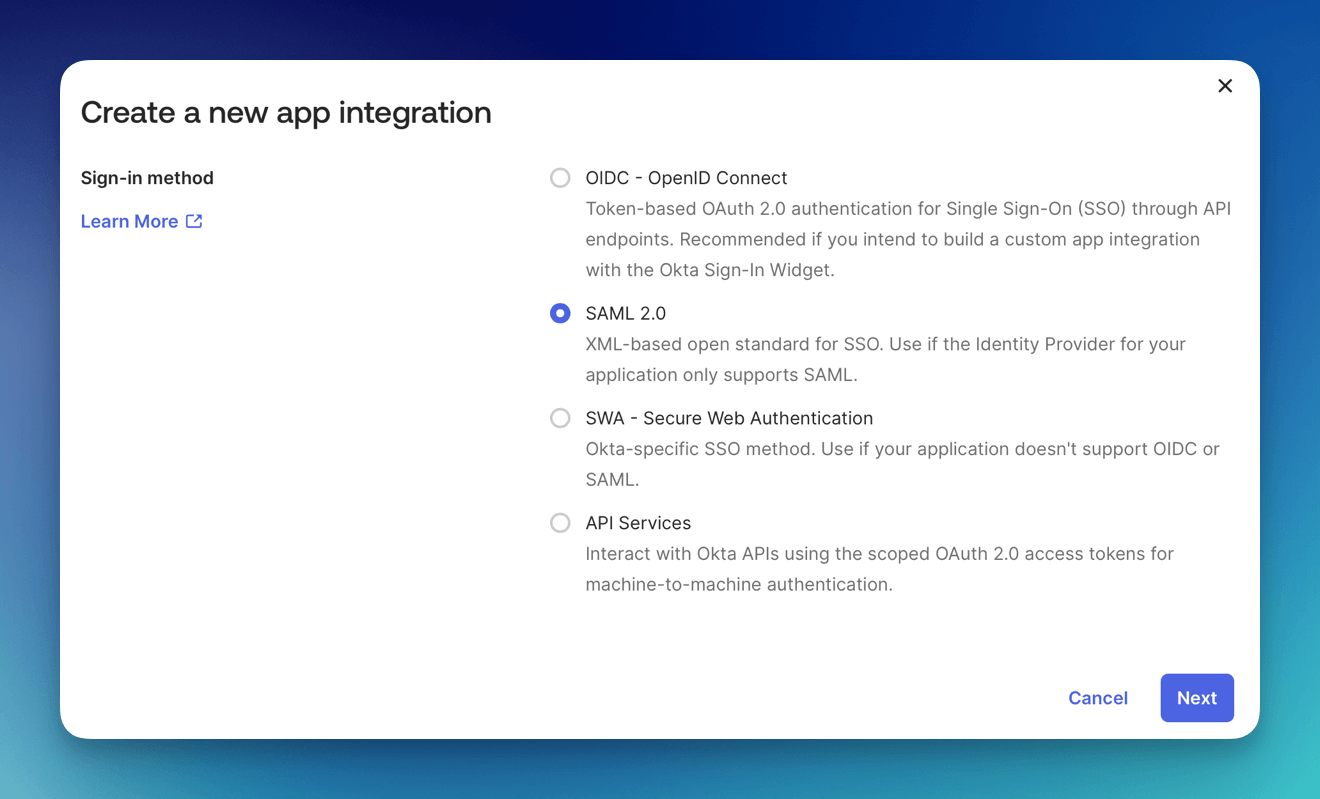Open the Learn More link

[x=141, y=221]
